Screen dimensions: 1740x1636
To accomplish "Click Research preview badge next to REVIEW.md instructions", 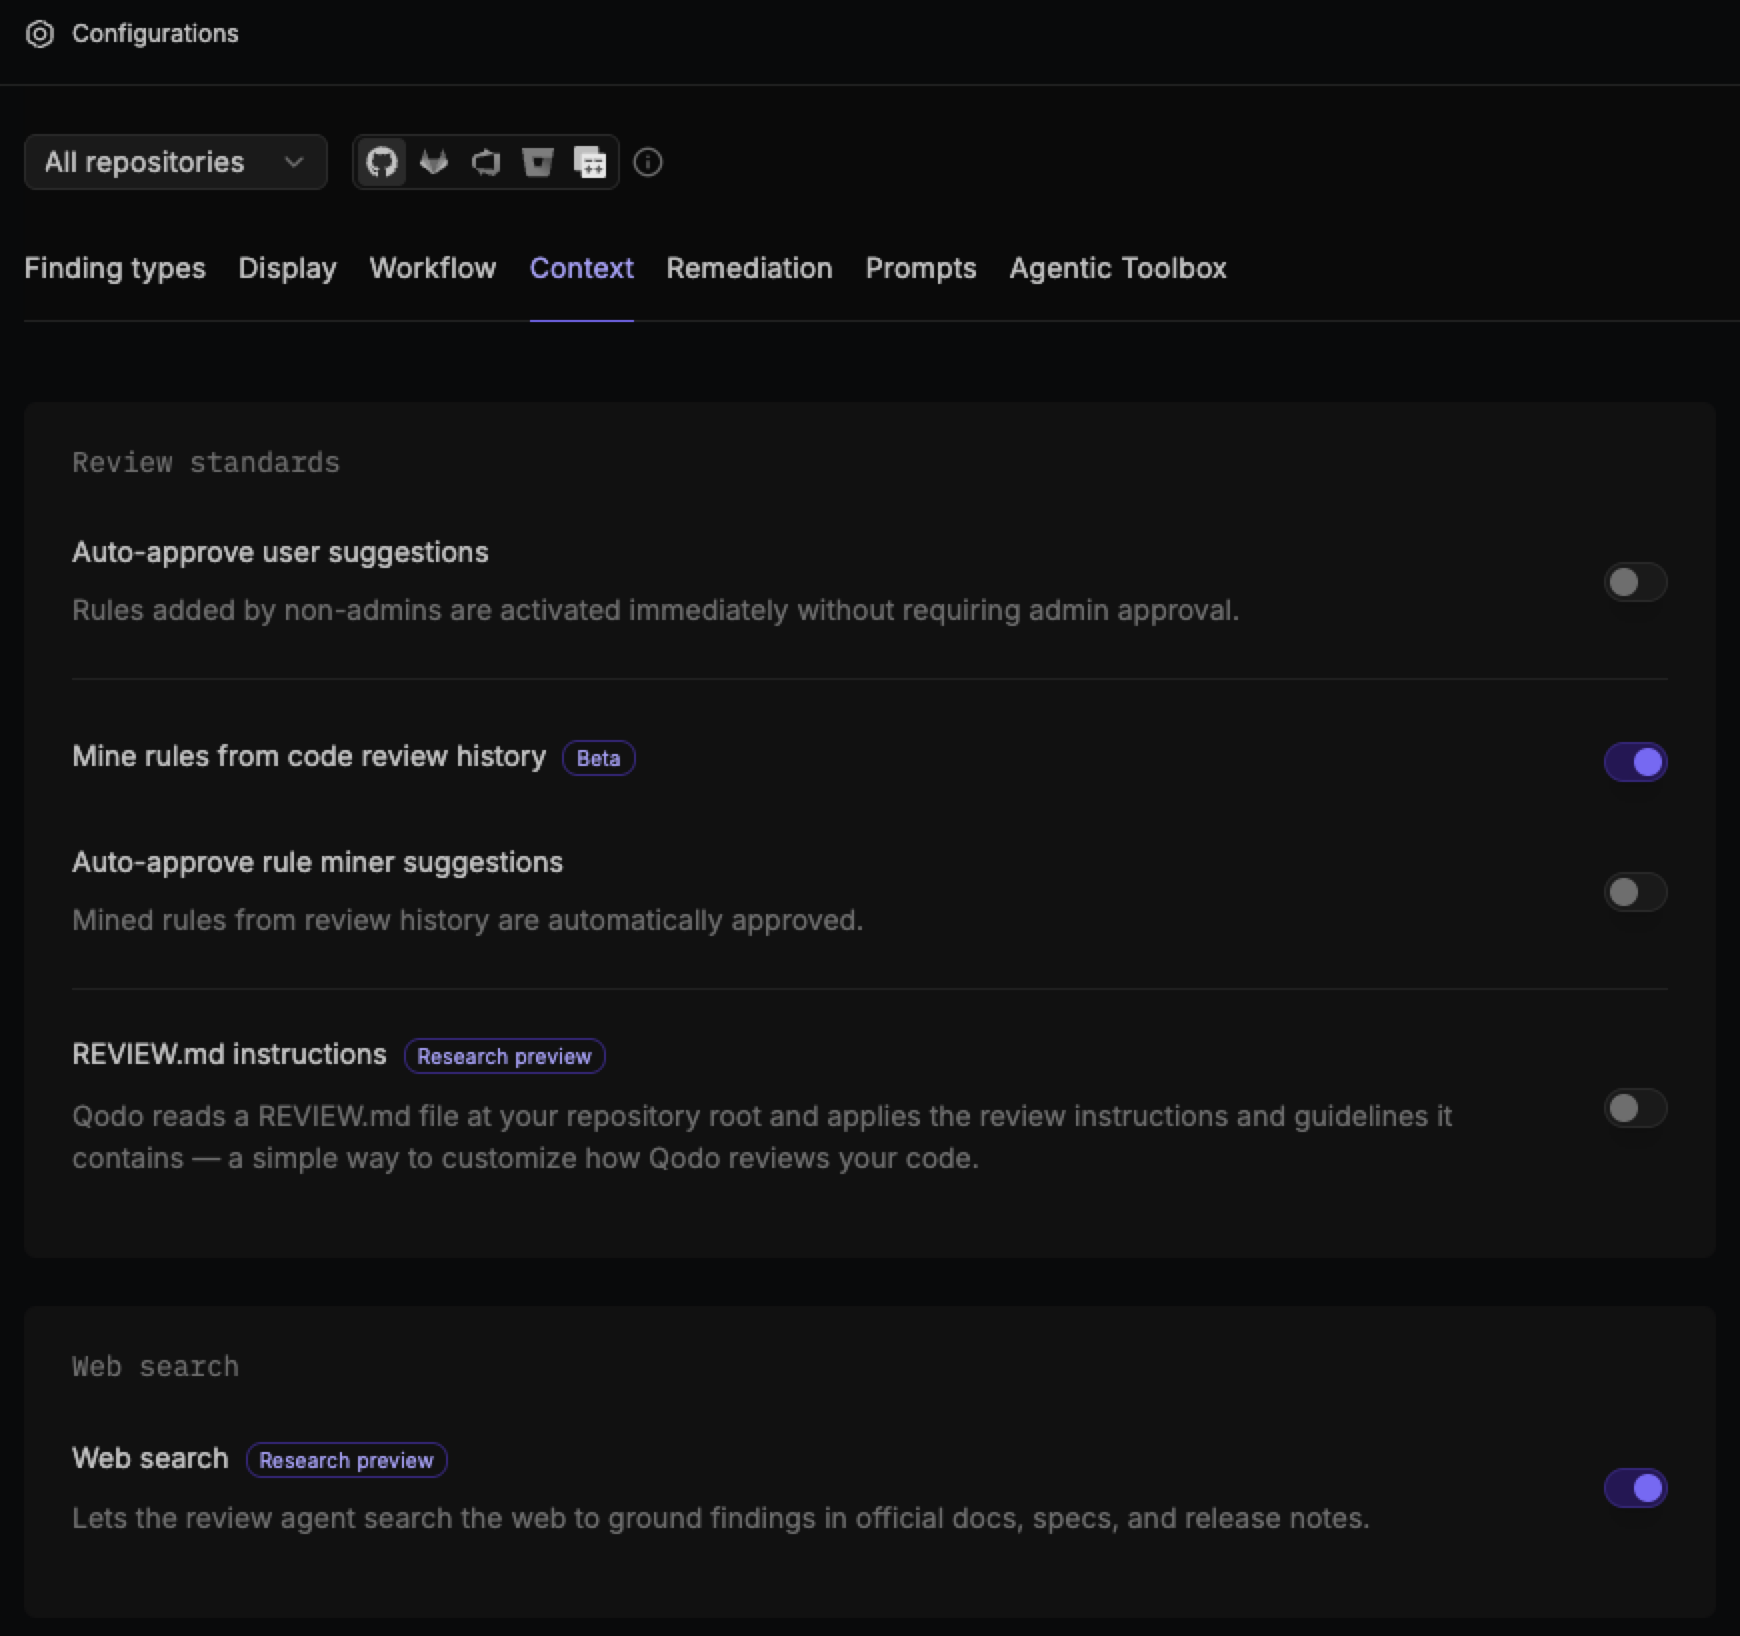I will 504,1056.
